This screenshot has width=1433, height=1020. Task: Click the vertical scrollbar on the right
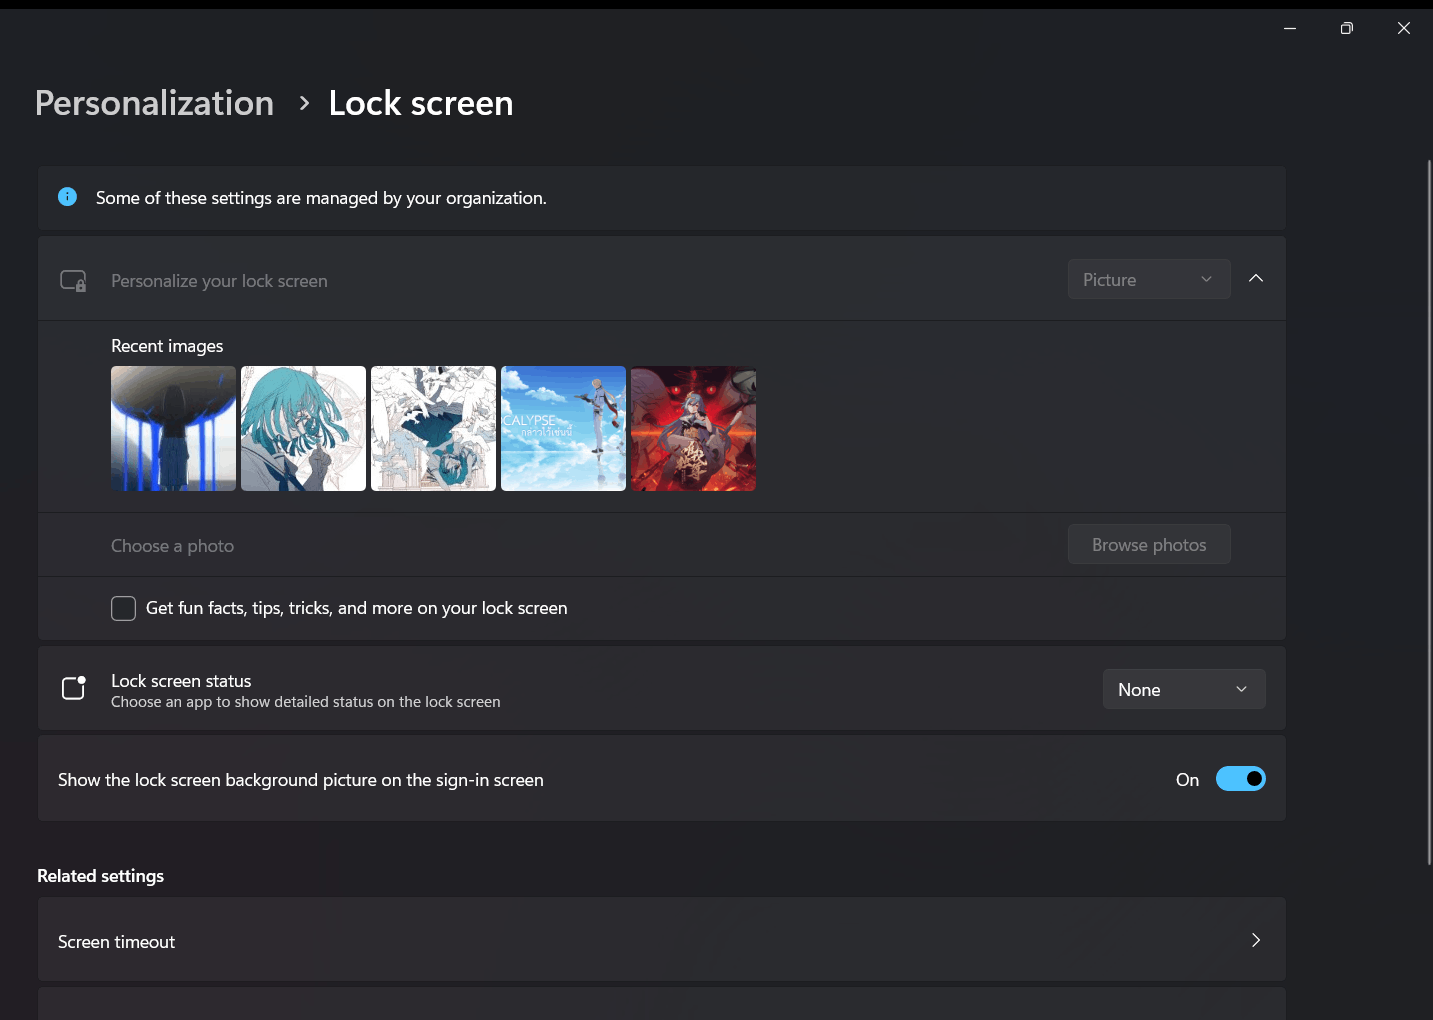[x=1429, y=512]
